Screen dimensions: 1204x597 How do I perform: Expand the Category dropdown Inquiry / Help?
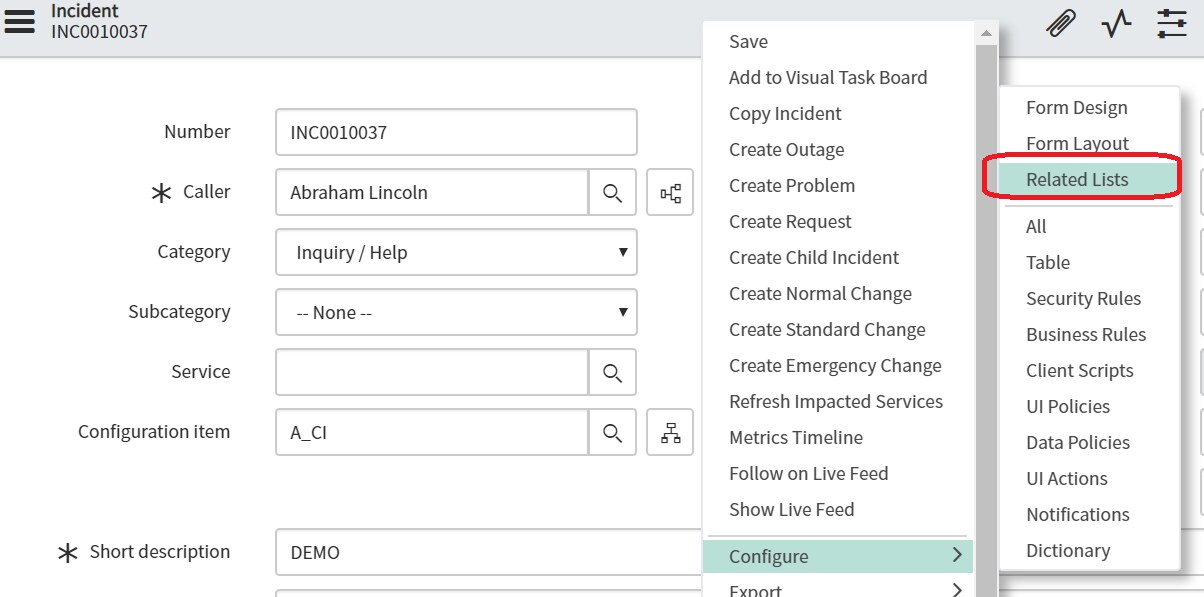pyautogui.click(x=456, y=252)
